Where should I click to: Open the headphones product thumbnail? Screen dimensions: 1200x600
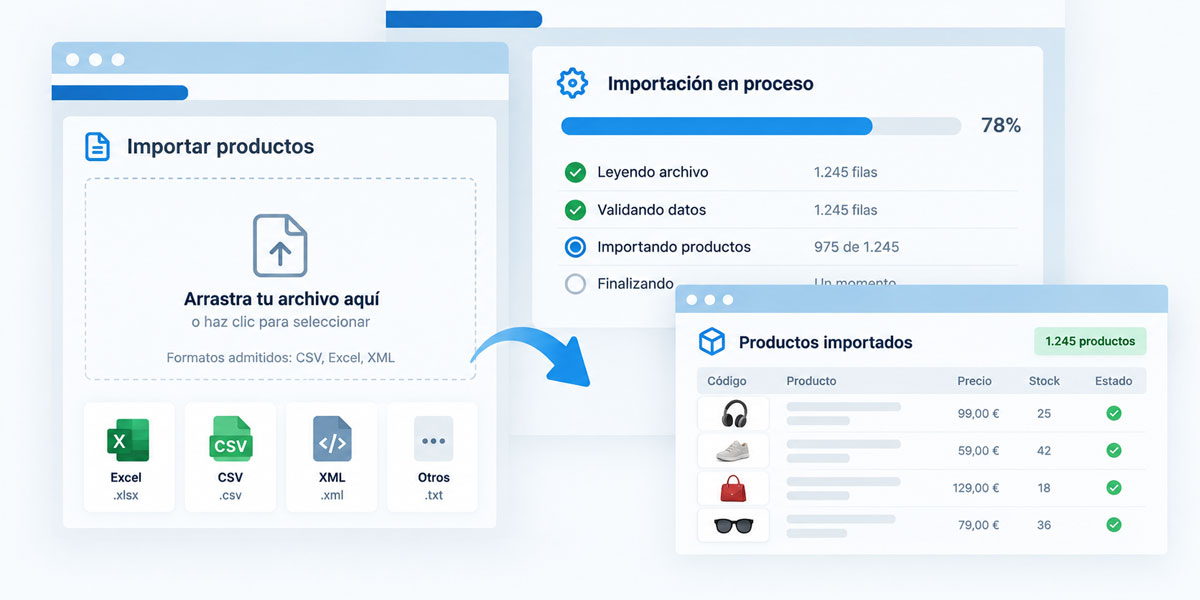pyautogui.click(x=734, y=413)
